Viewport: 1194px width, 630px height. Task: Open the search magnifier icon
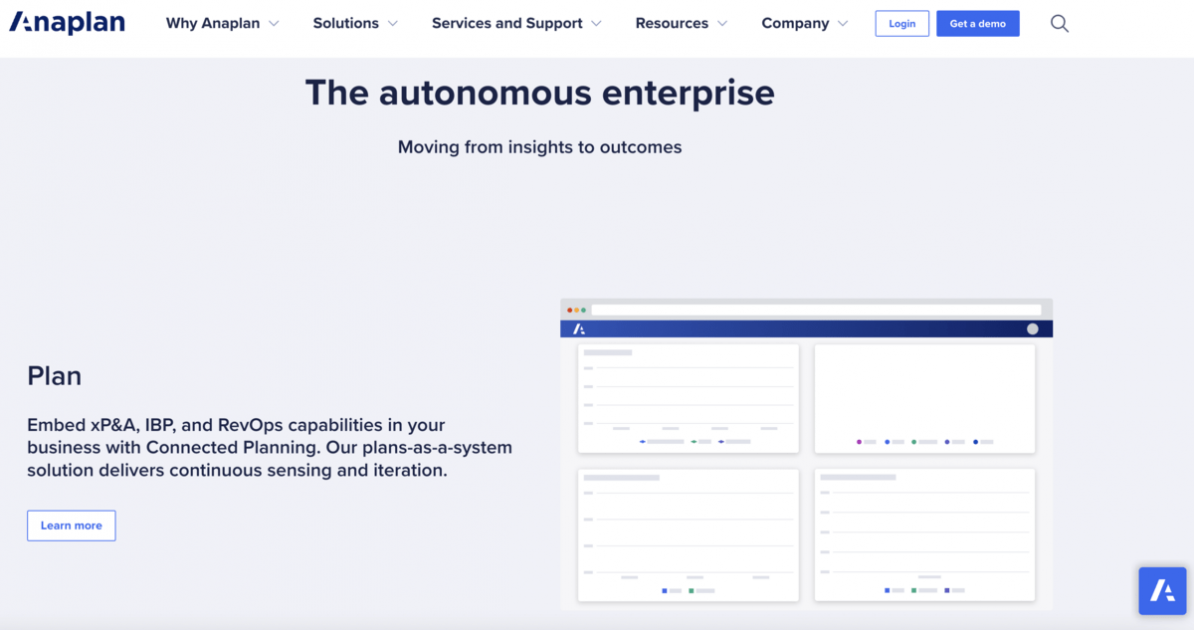[x=1058, y=22]
